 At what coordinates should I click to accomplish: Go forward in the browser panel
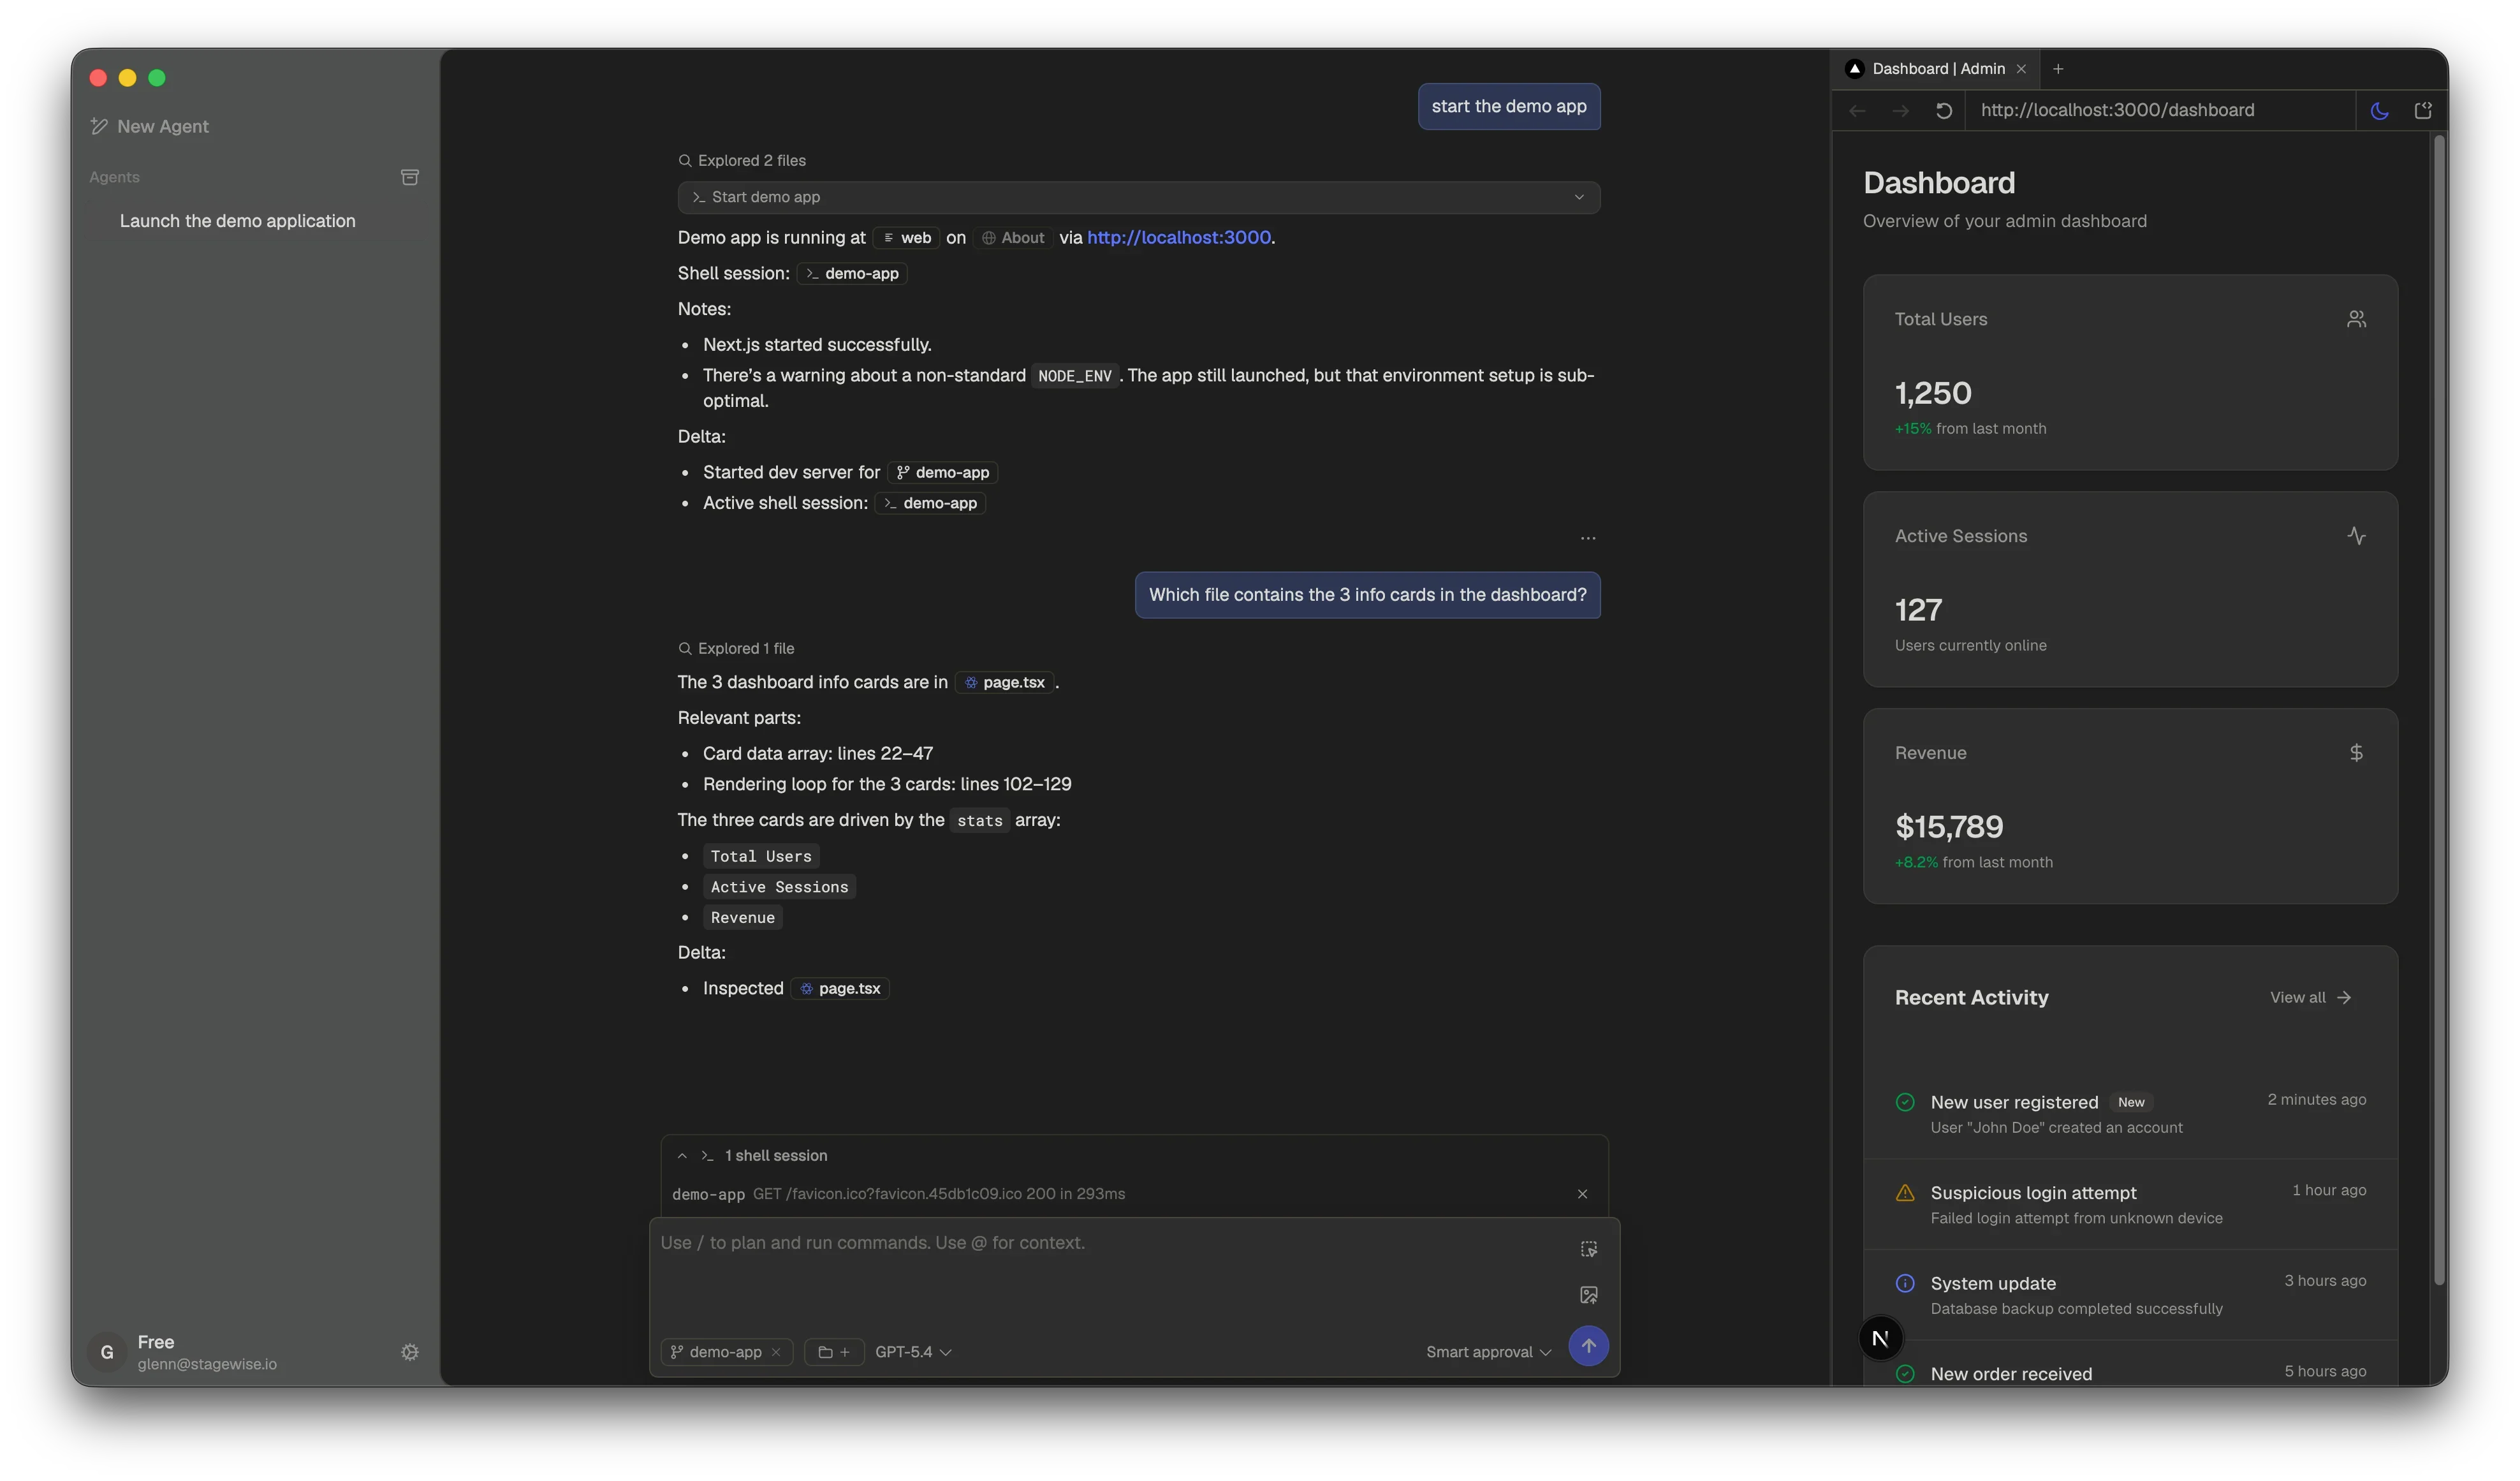point(1900,111)
